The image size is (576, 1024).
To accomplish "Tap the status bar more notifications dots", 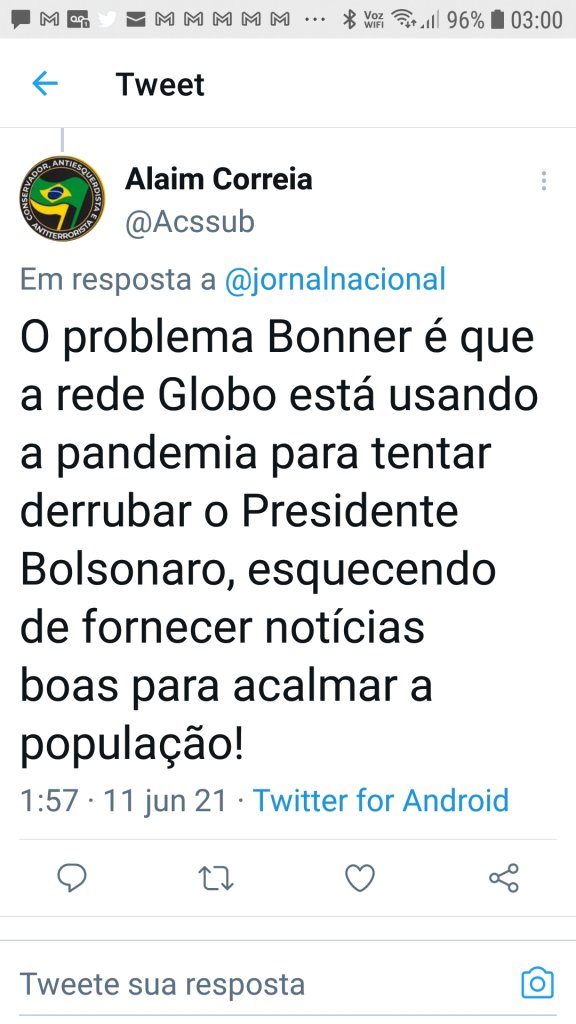I will click(315, 20).
